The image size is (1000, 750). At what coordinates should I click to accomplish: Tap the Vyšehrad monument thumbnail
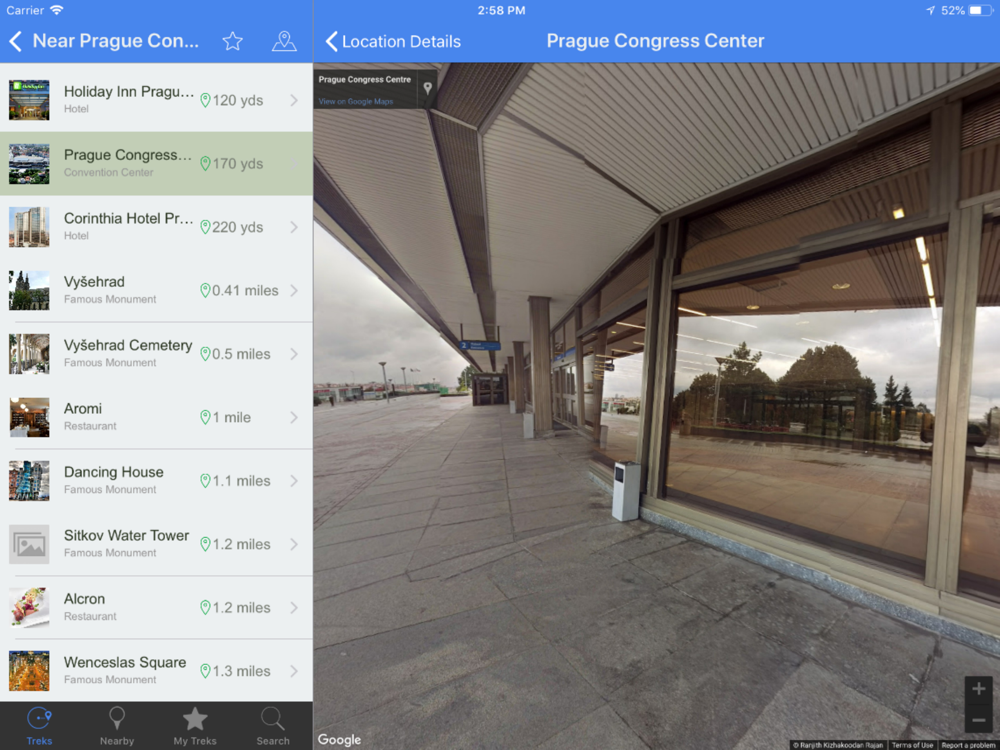(x=29, y=291)
